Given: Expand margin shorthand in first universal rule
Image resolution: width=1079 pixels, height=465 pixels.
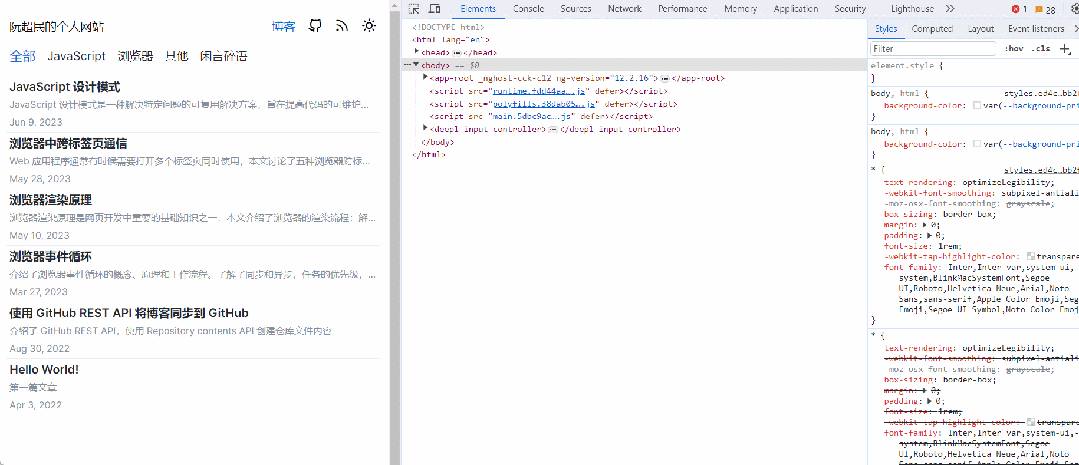Looking at the screenshot, I should tap(924, 224).
